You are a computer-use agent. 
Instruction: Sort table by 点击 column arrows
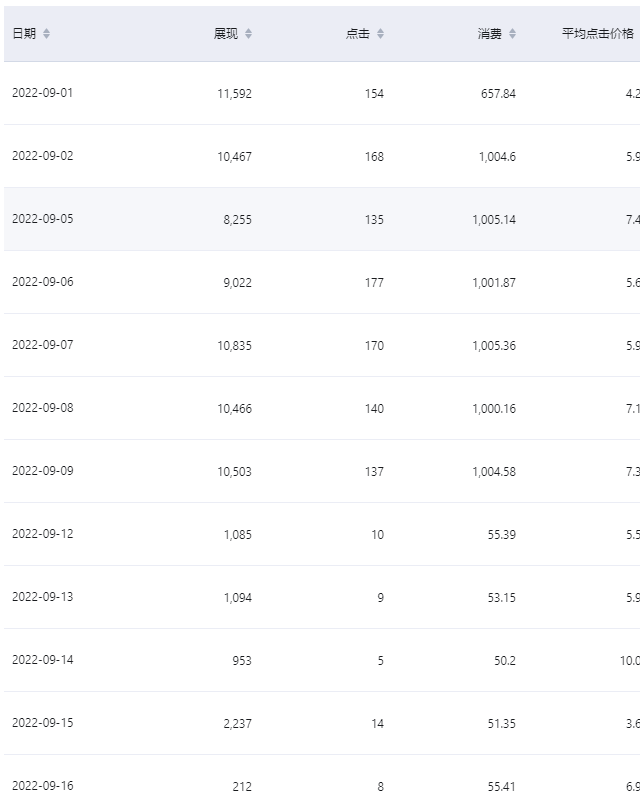(x=380, y=34)
